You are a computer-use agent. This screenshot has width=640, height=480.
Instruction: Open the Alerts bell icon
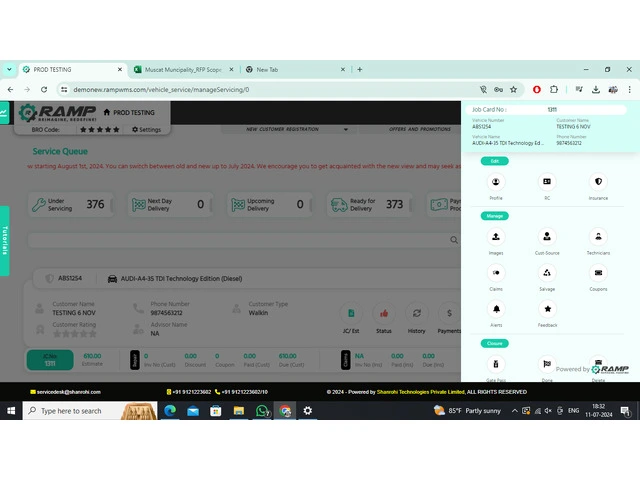pos(496,309)
